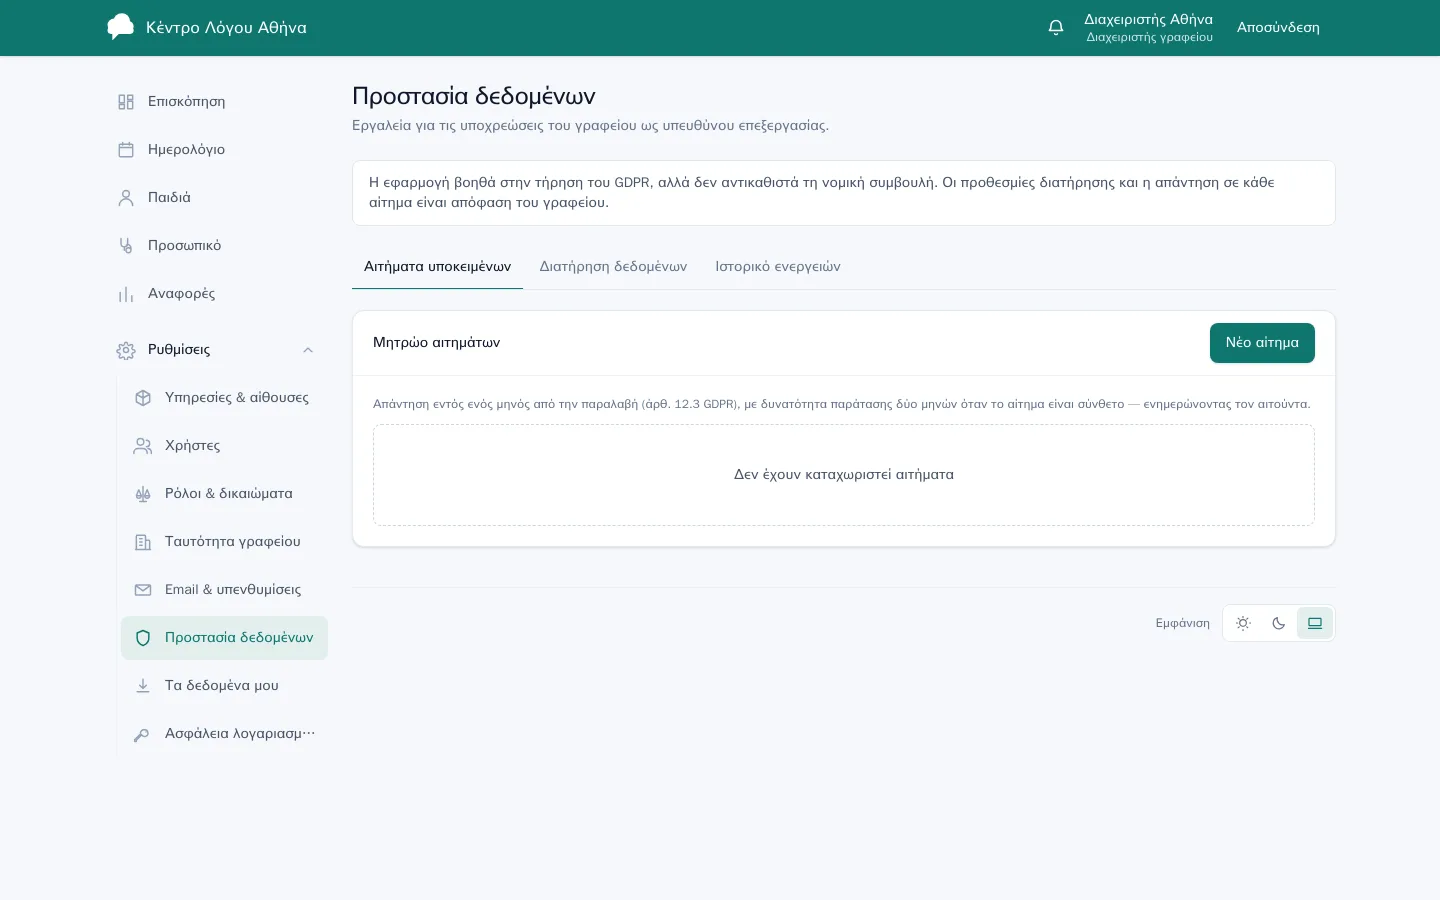This screenshot has width=1440, height=900.
Task: Click the Εργαλεία για τις υποχρεώσεις subtitle
Action: pos(590,126)
